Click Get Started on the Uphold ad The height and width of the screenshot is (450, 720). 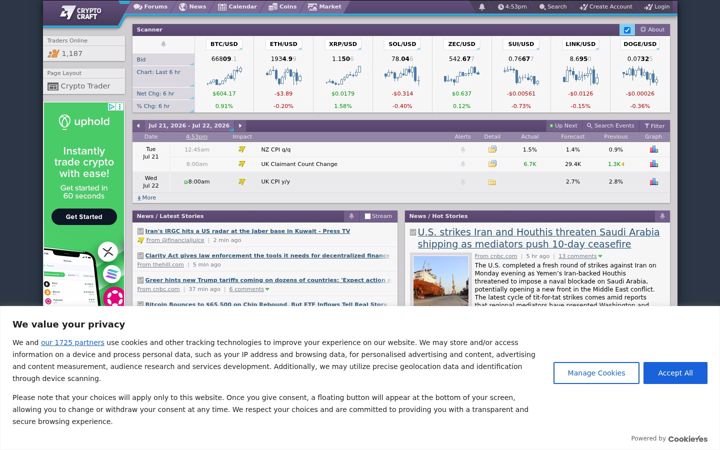click(x=84, y=217)
